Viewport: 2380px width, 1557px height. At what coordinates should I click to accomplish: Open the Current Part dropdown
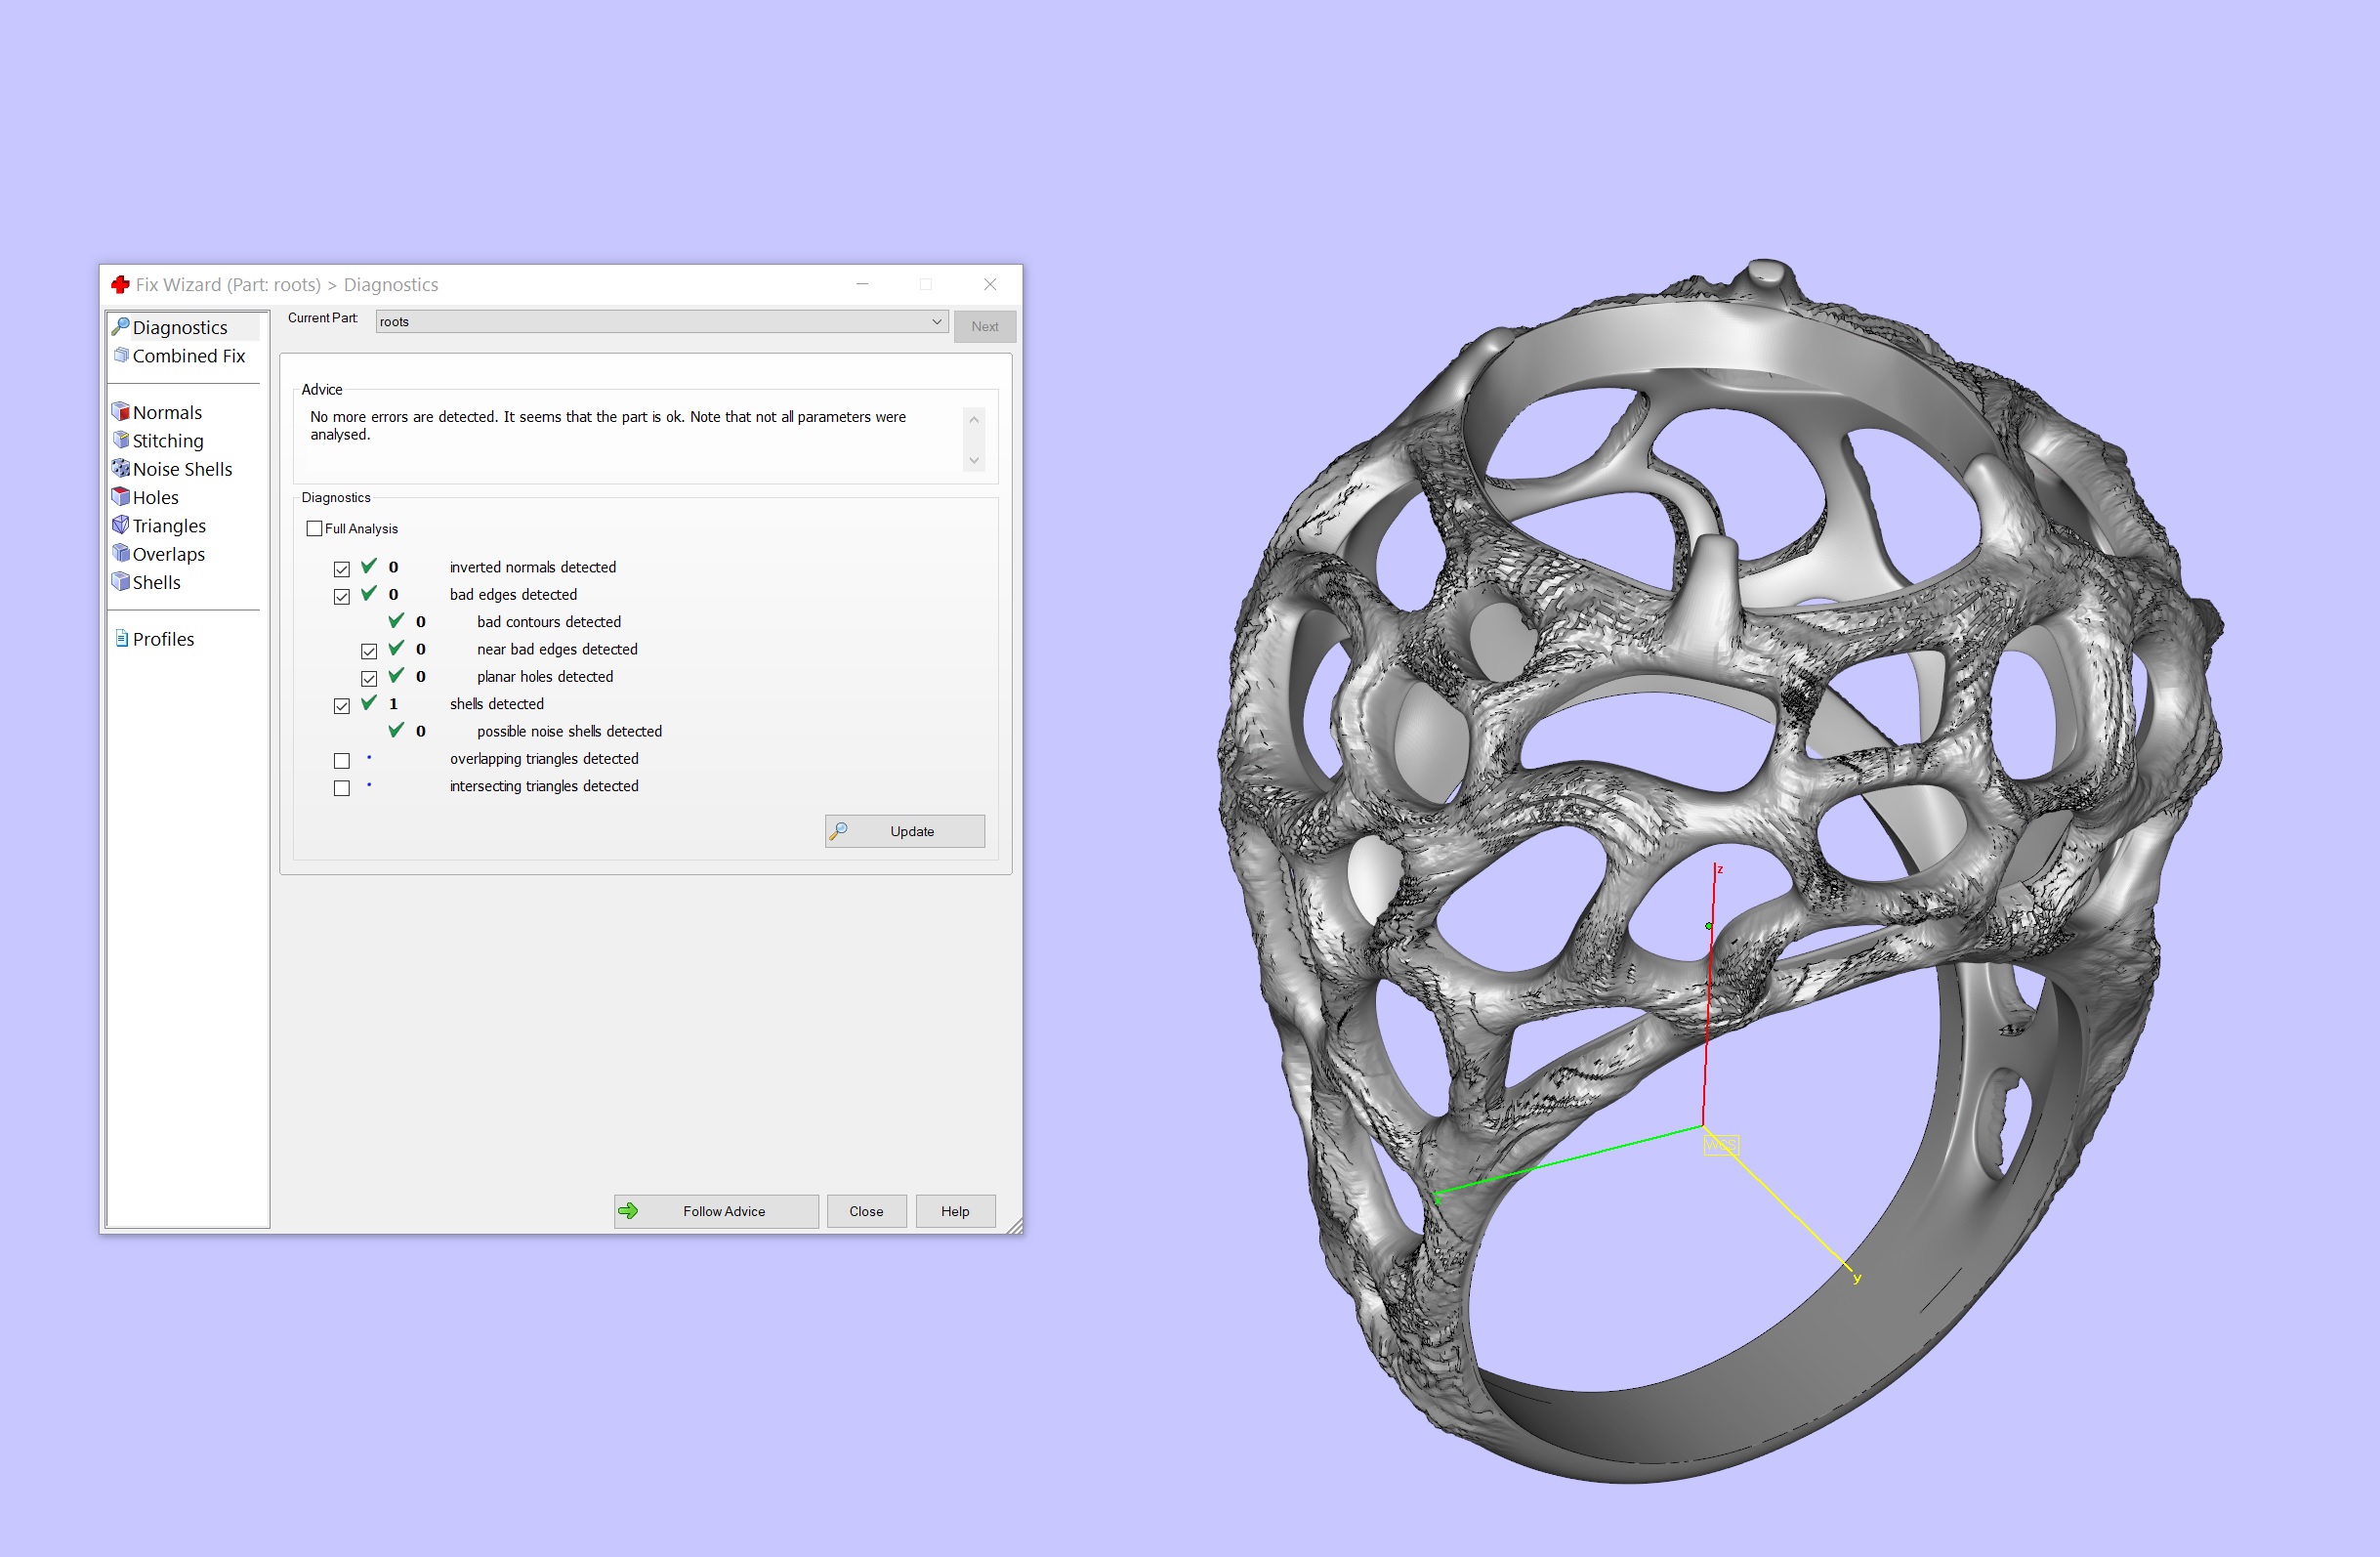coord(936,321)
